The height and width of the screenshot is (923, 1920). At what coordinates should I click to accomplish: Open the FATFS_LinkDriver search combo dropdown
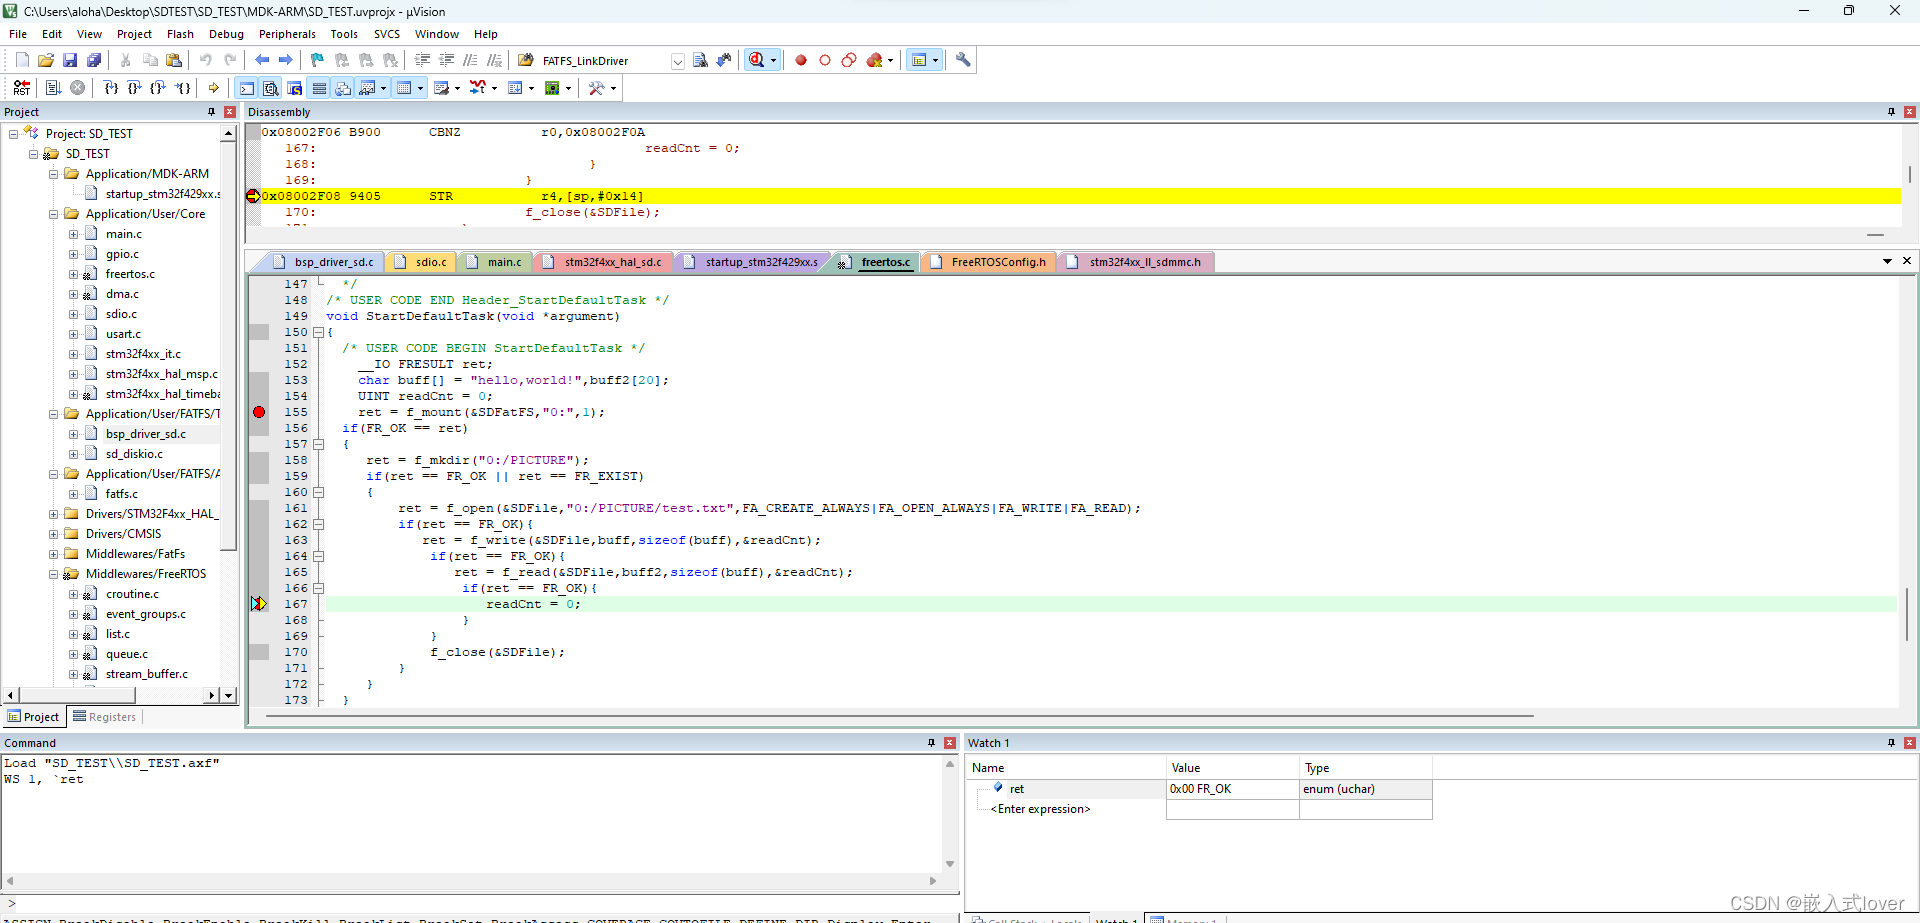(x=677, y=61)
